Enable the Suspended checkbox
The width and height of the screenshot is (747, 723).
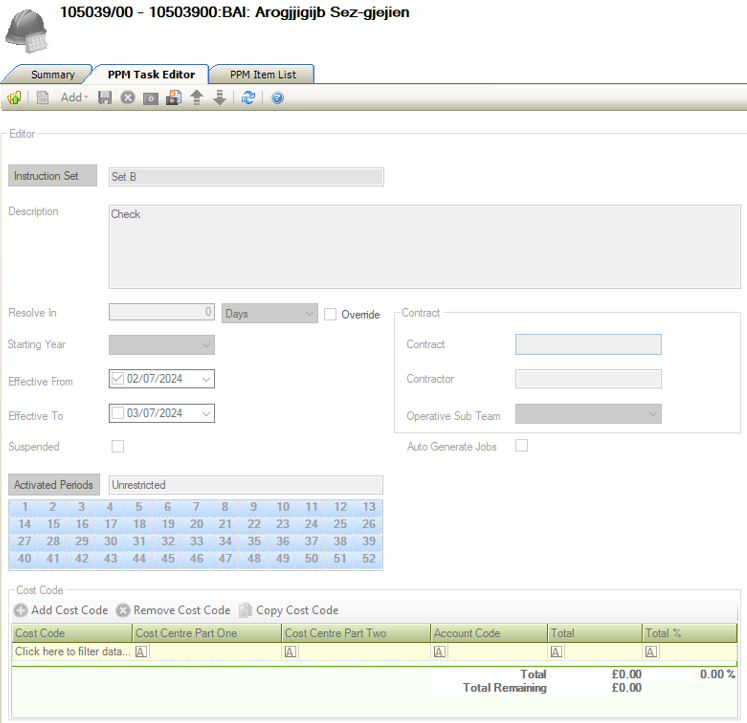[x=118, y=446]
